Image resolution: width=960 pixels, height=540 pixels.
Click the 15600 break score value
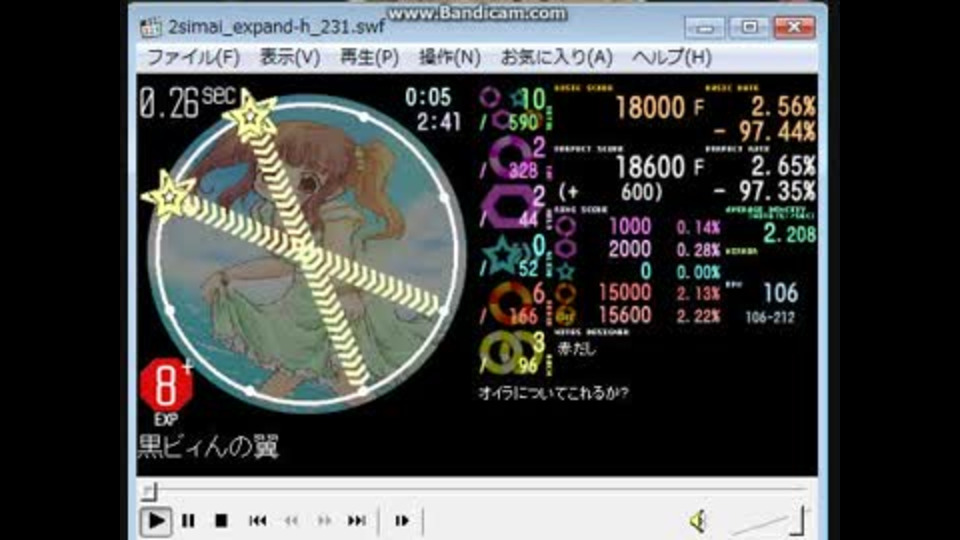624,315
